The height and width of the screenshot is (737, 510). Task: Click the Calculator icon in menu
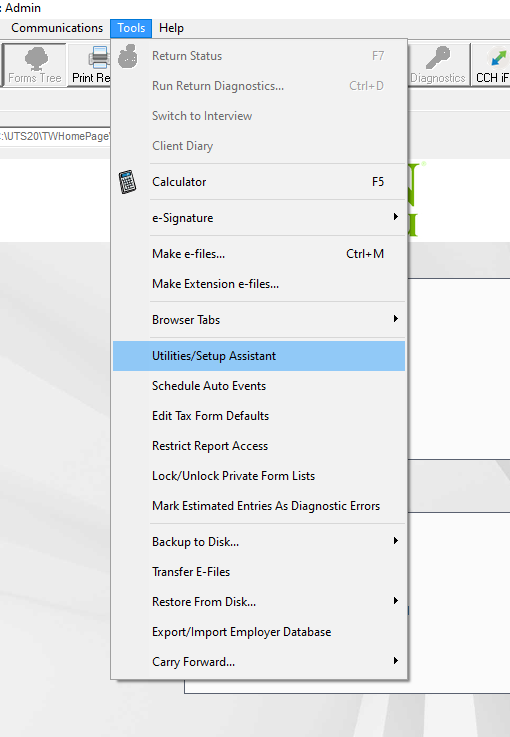pos(127,182)
